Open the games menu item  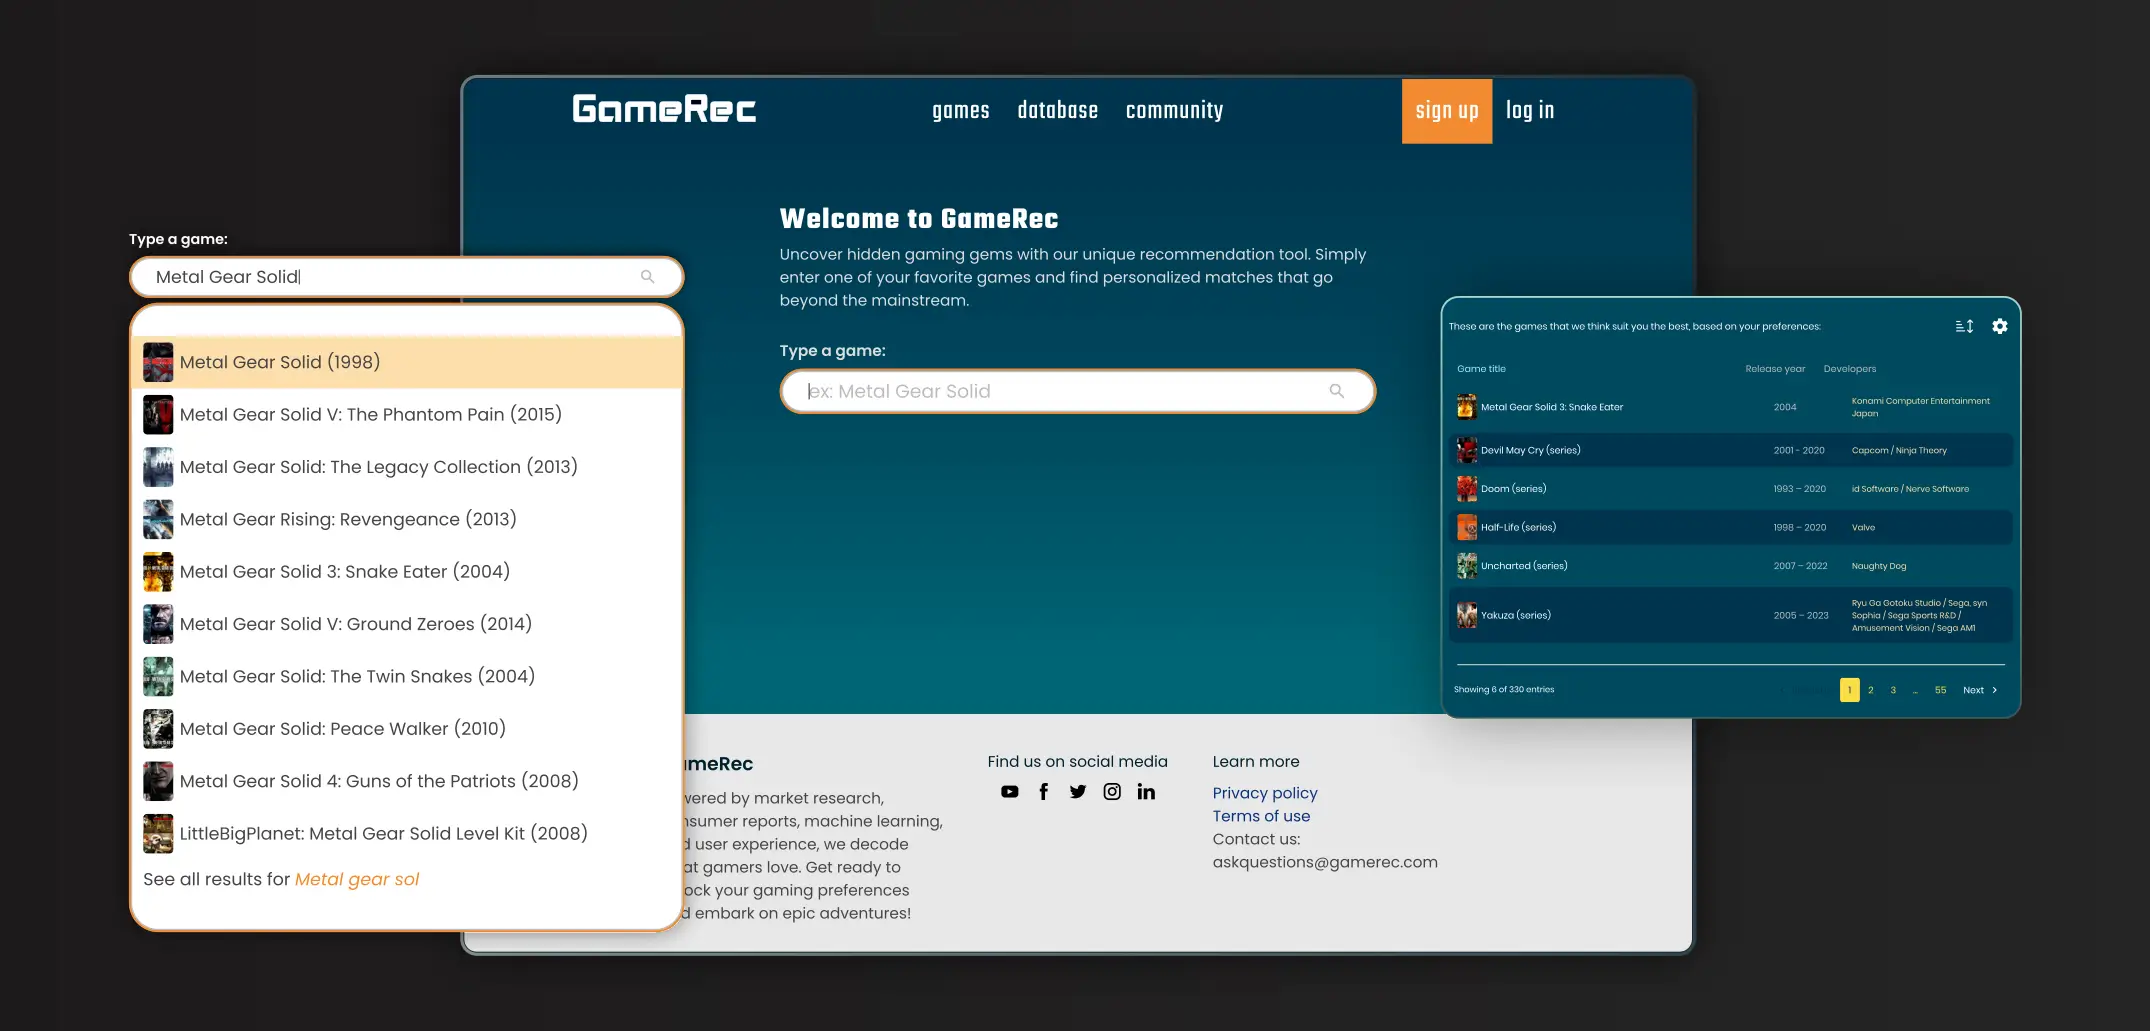pyautogui.click(x=960, y=110)
